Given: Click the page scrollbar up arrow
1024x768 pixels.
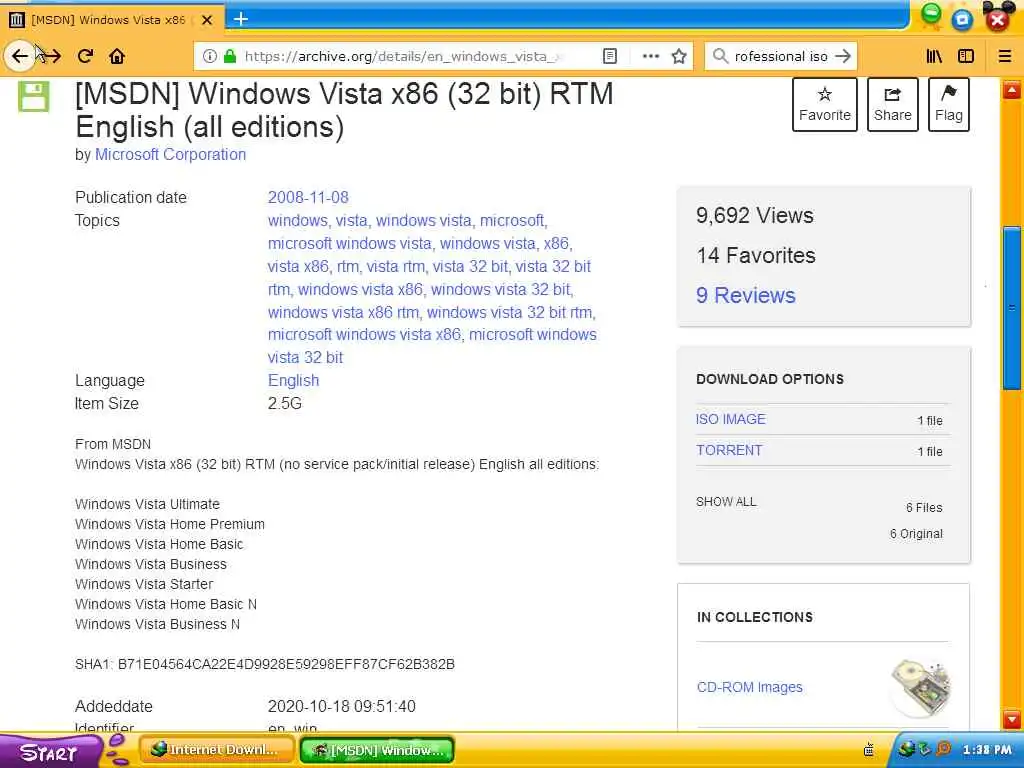Looking at the screenshot, I should tap(1012, 89).
